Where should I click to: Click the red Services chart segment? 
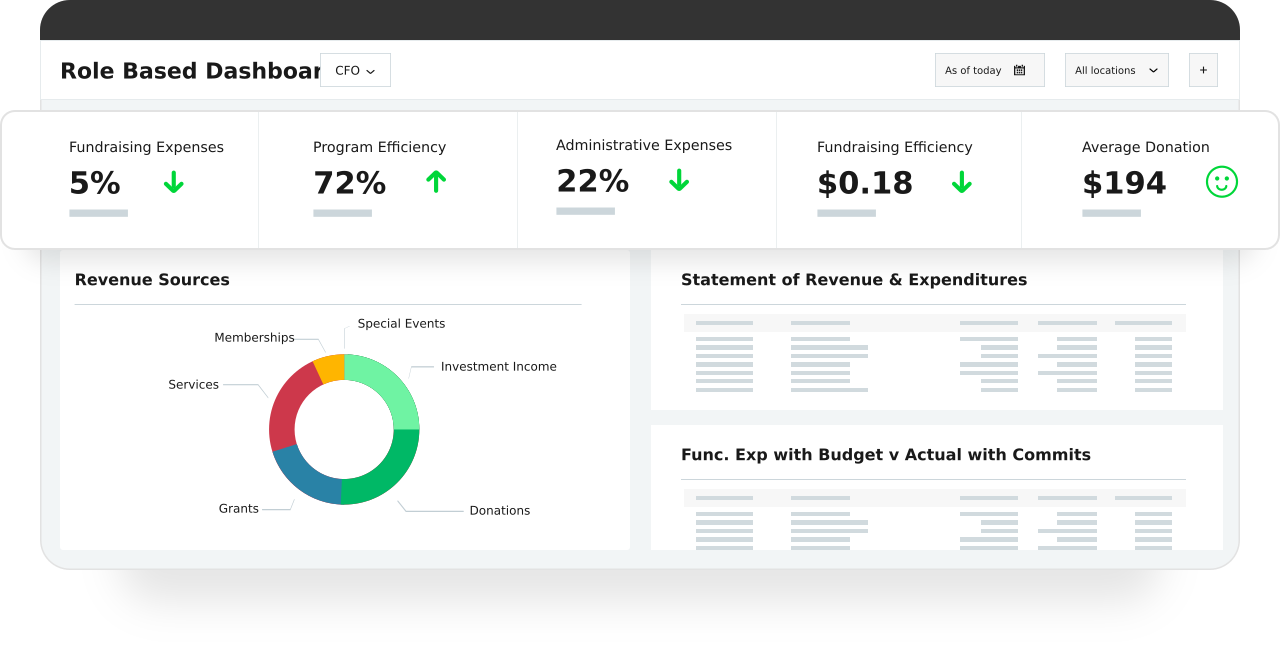pos(284,410)
